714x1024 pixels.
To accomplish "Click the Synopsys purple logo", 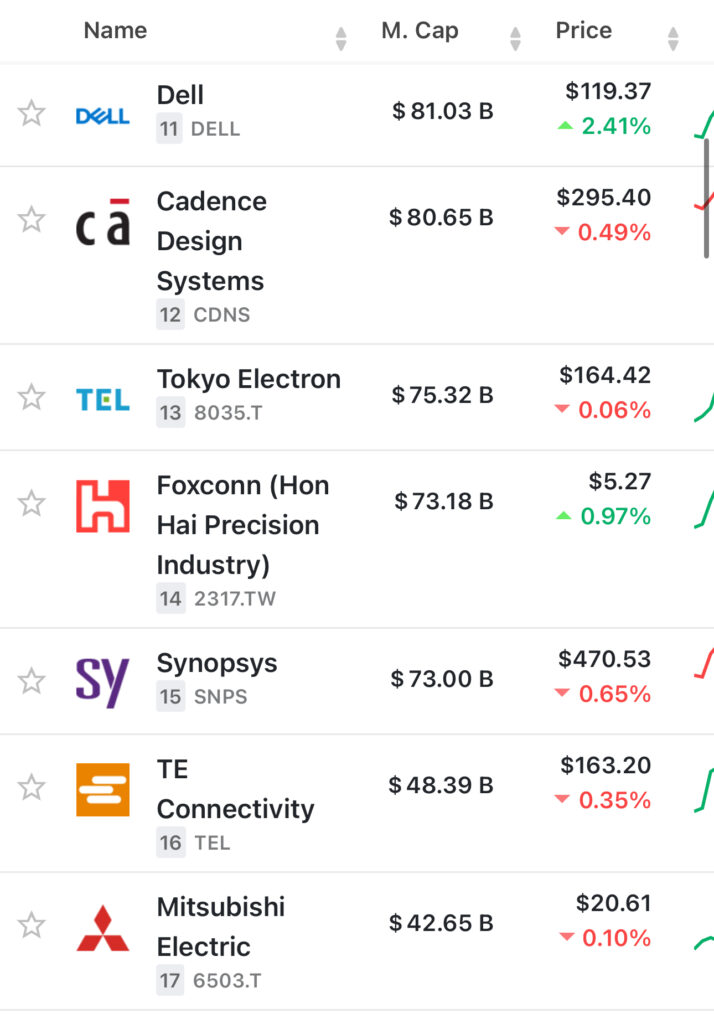I will click(103, 682).
